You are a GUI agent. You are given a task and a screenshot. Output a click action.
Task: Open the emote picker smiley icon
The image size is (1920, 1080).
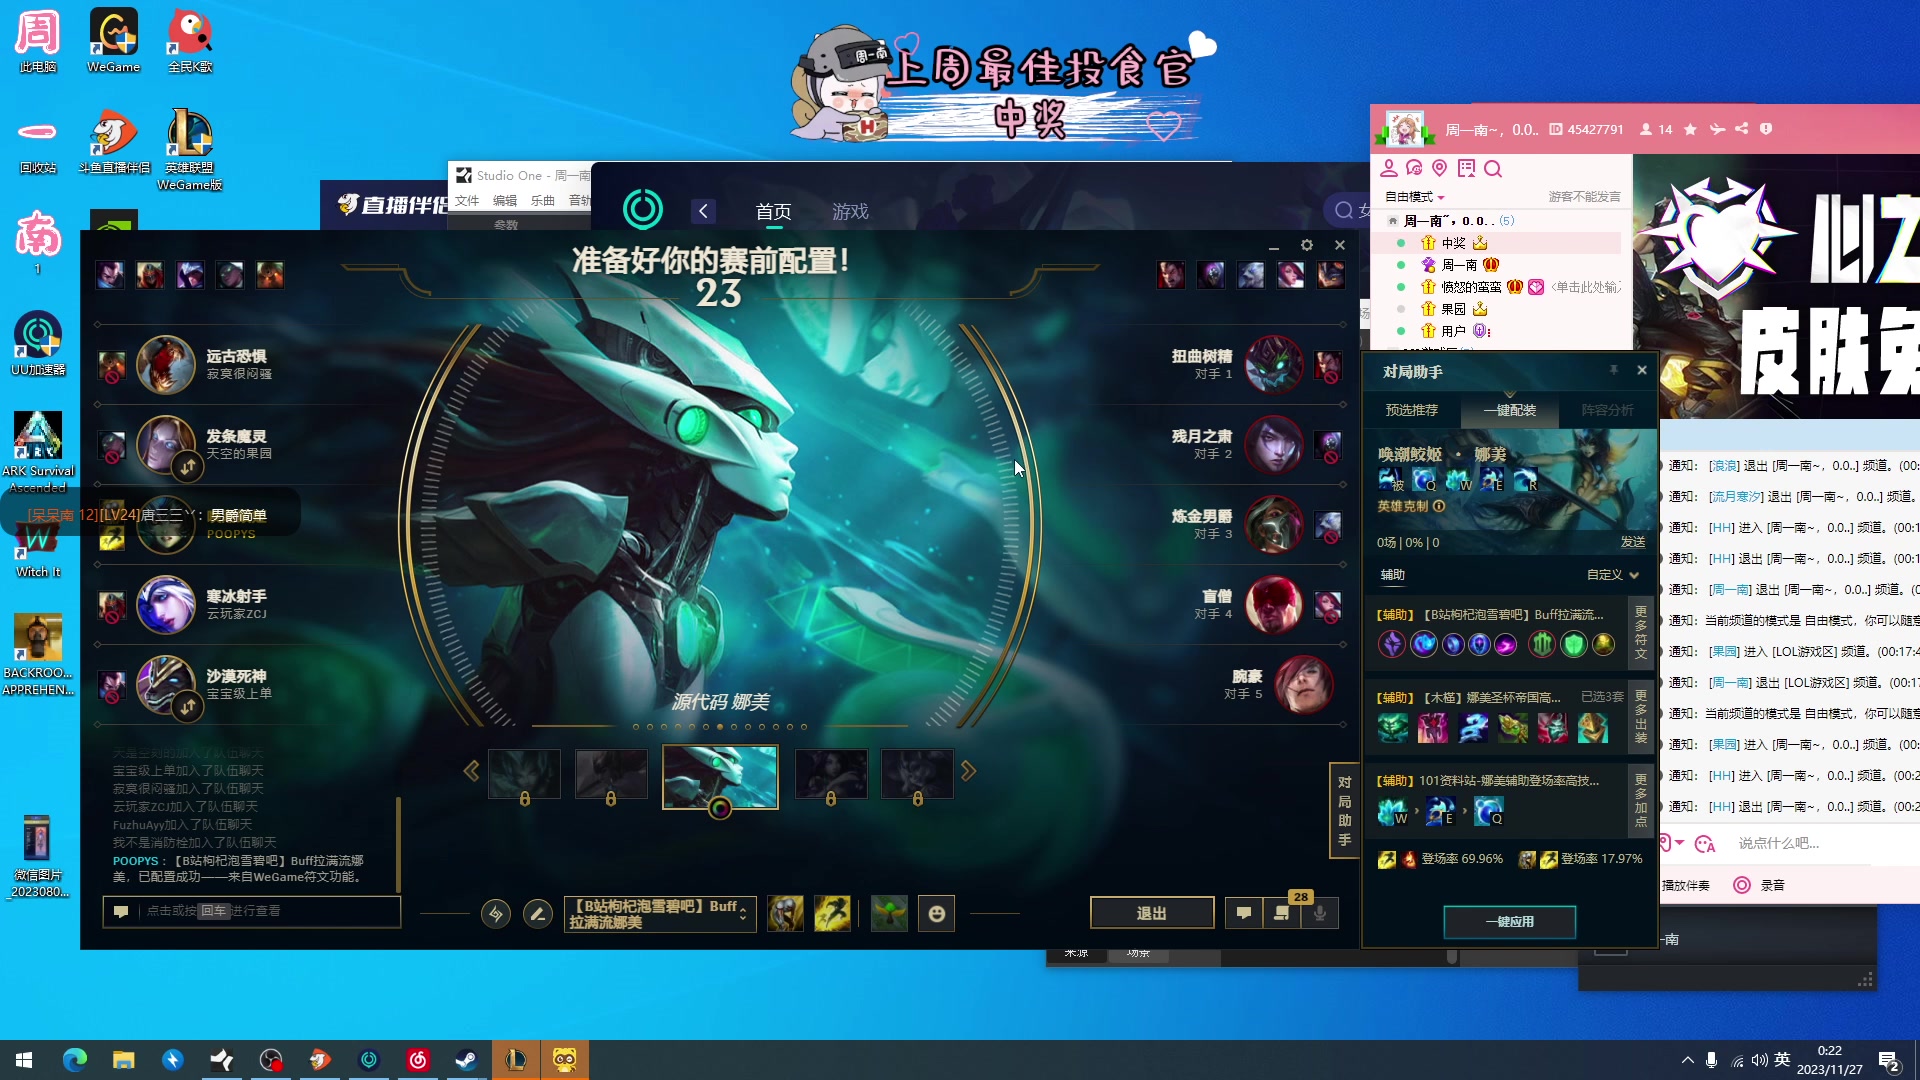[937, 913]
